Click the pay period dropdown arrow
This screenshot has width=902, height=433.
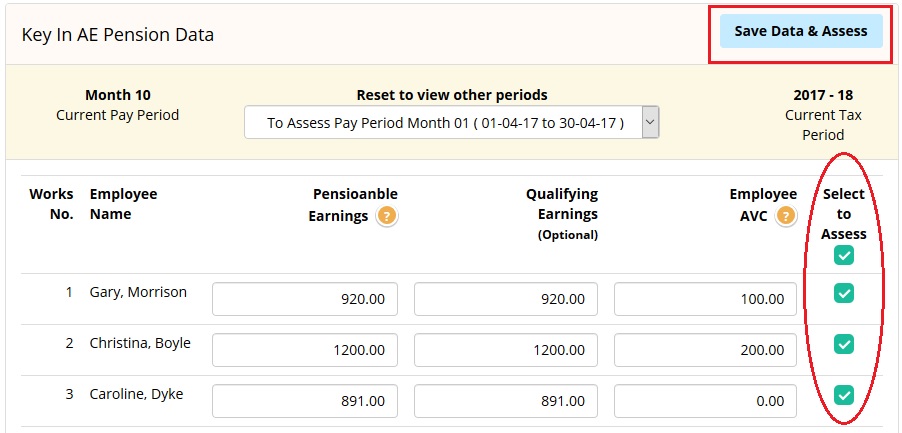click(x=650, y=122)
